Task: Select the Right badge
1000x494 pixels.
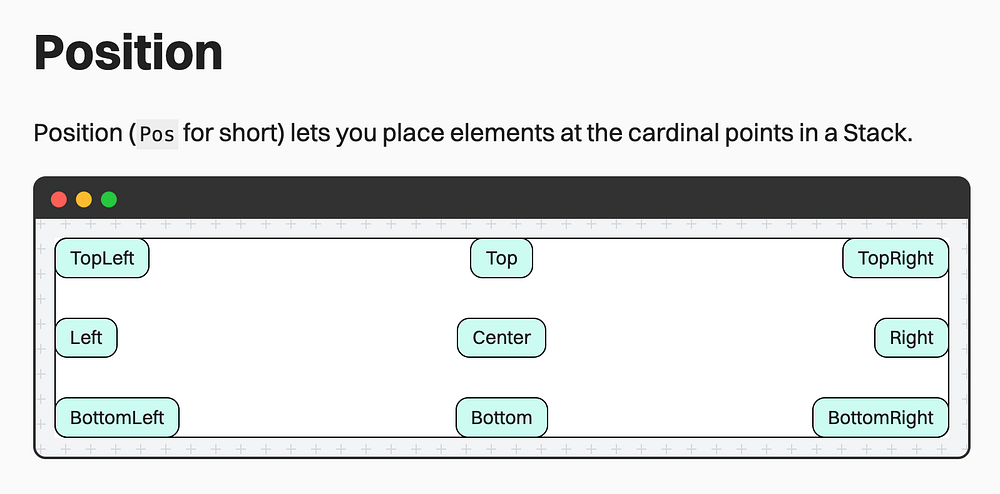Action: coord(911,338)
